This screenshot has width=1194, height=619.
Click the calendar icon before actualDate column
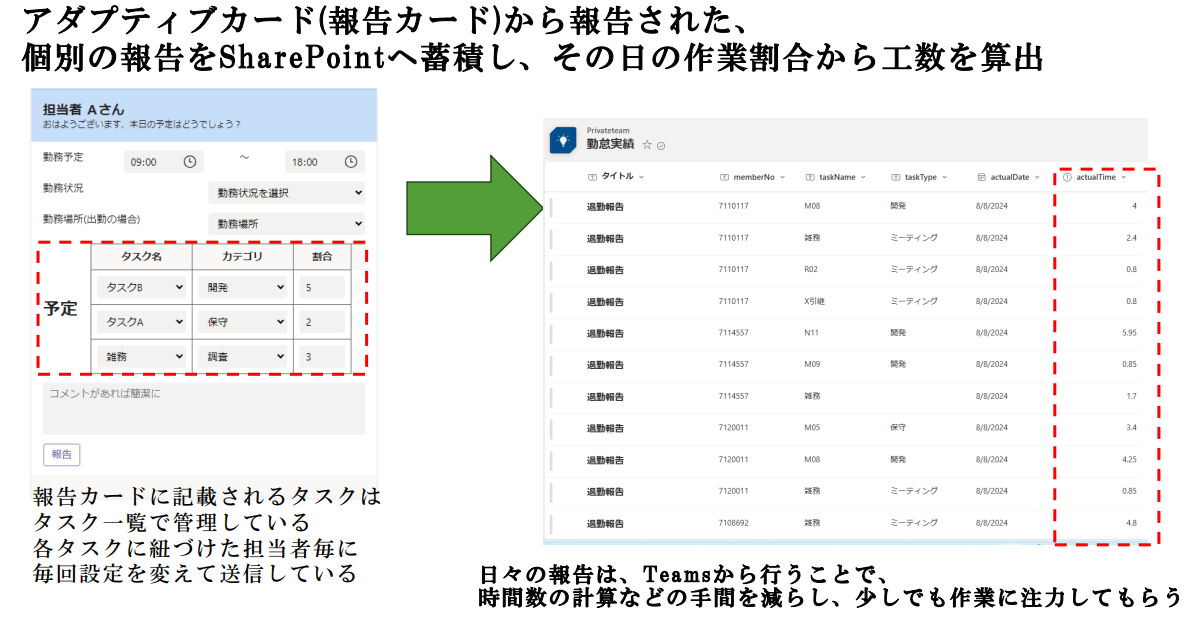(x=982, y=177)
